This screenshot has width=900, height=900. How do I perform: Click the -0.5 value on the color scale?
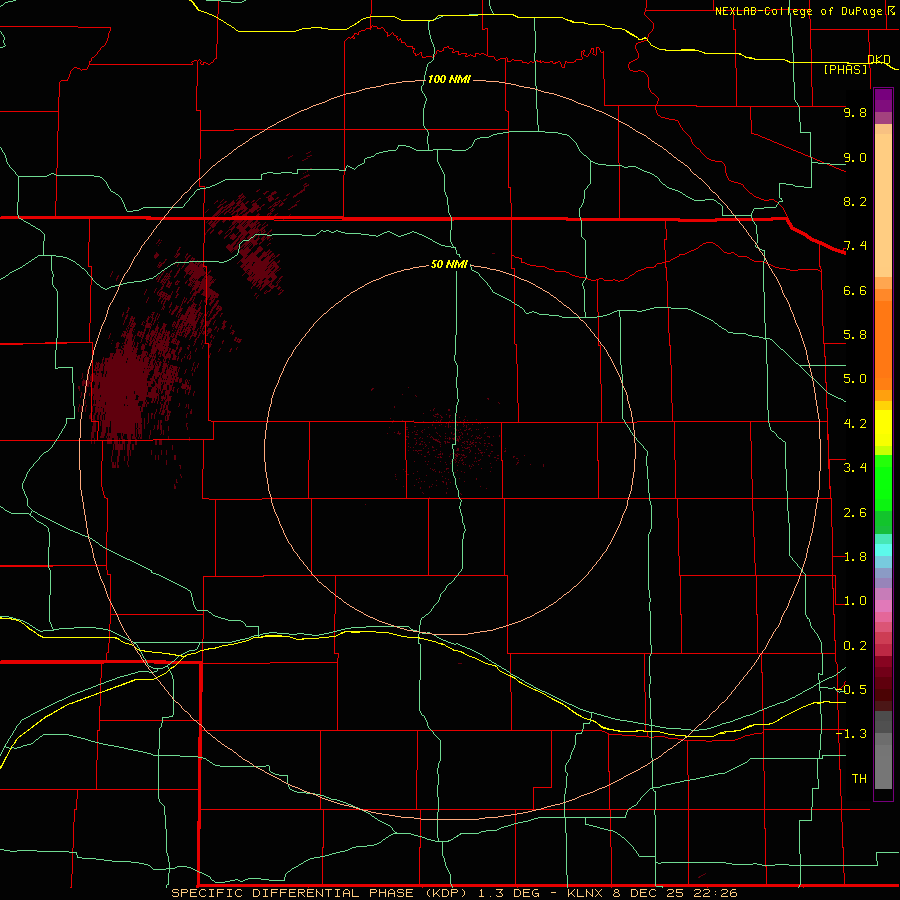pyautogui.click(x=851, y=690)
